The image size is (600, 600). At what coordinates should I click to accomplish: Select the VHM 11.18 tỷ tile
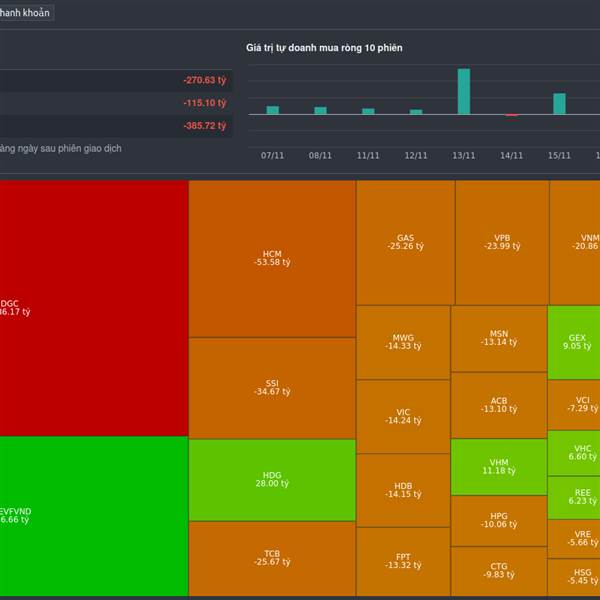pos(499,467)
